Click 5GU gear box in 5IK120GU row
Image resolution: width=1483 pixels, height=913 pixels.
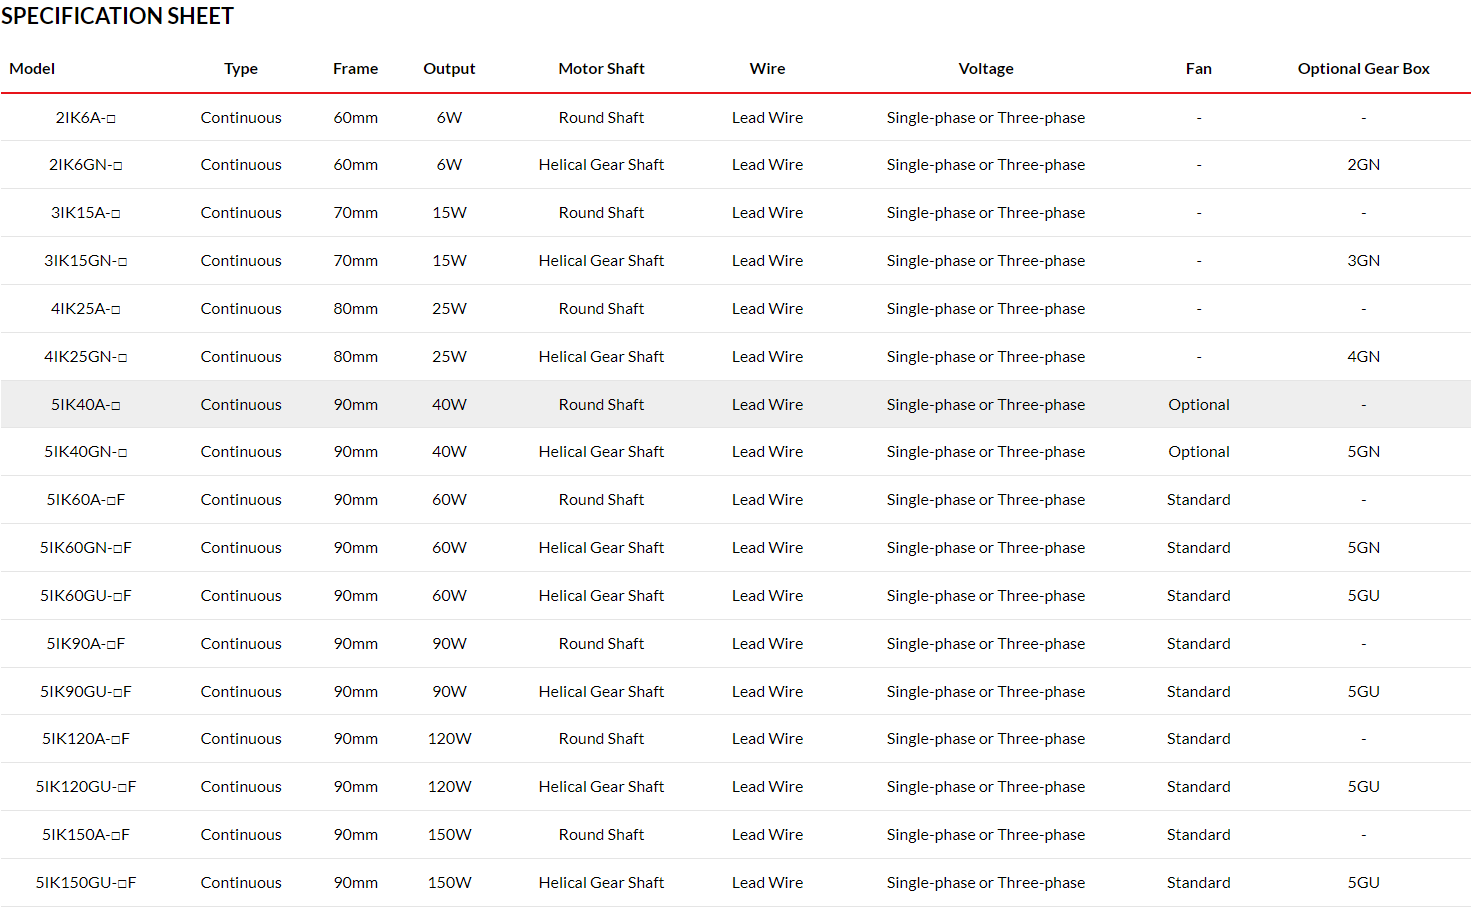tap(1364, 787)
